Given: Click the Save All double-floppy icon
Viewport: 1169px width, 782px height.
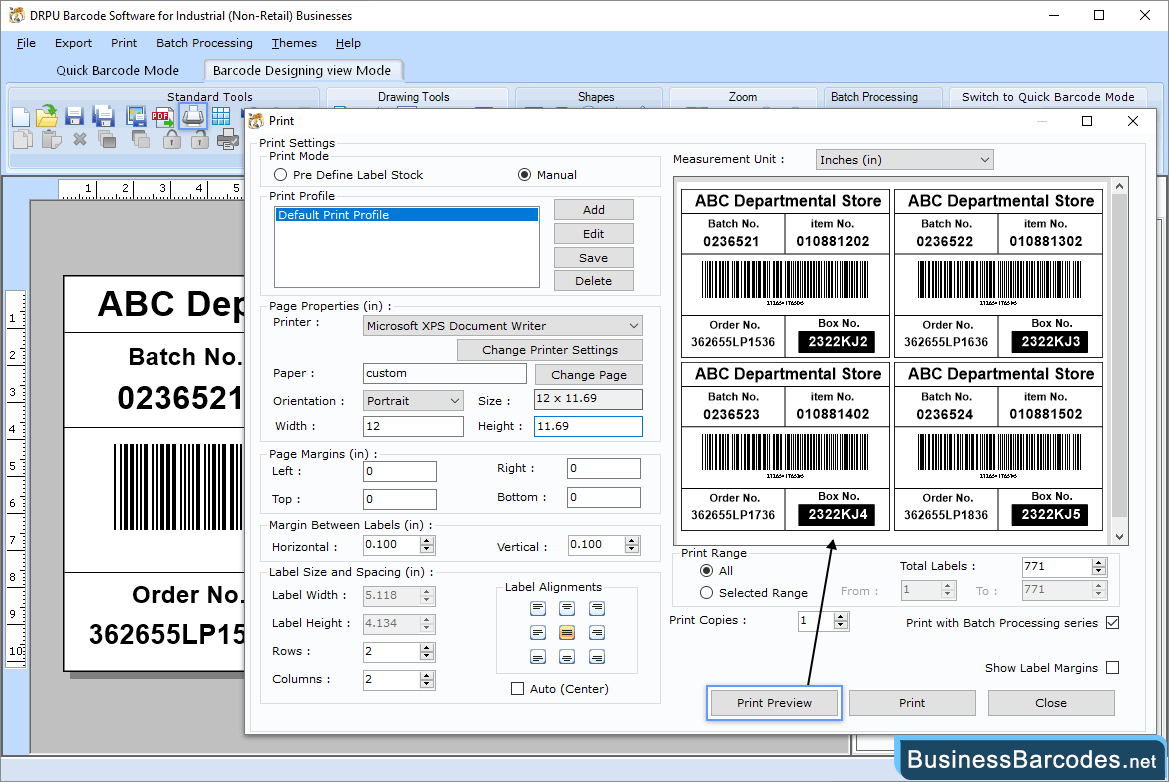Looking at the screenshot, I should [103, 116].
